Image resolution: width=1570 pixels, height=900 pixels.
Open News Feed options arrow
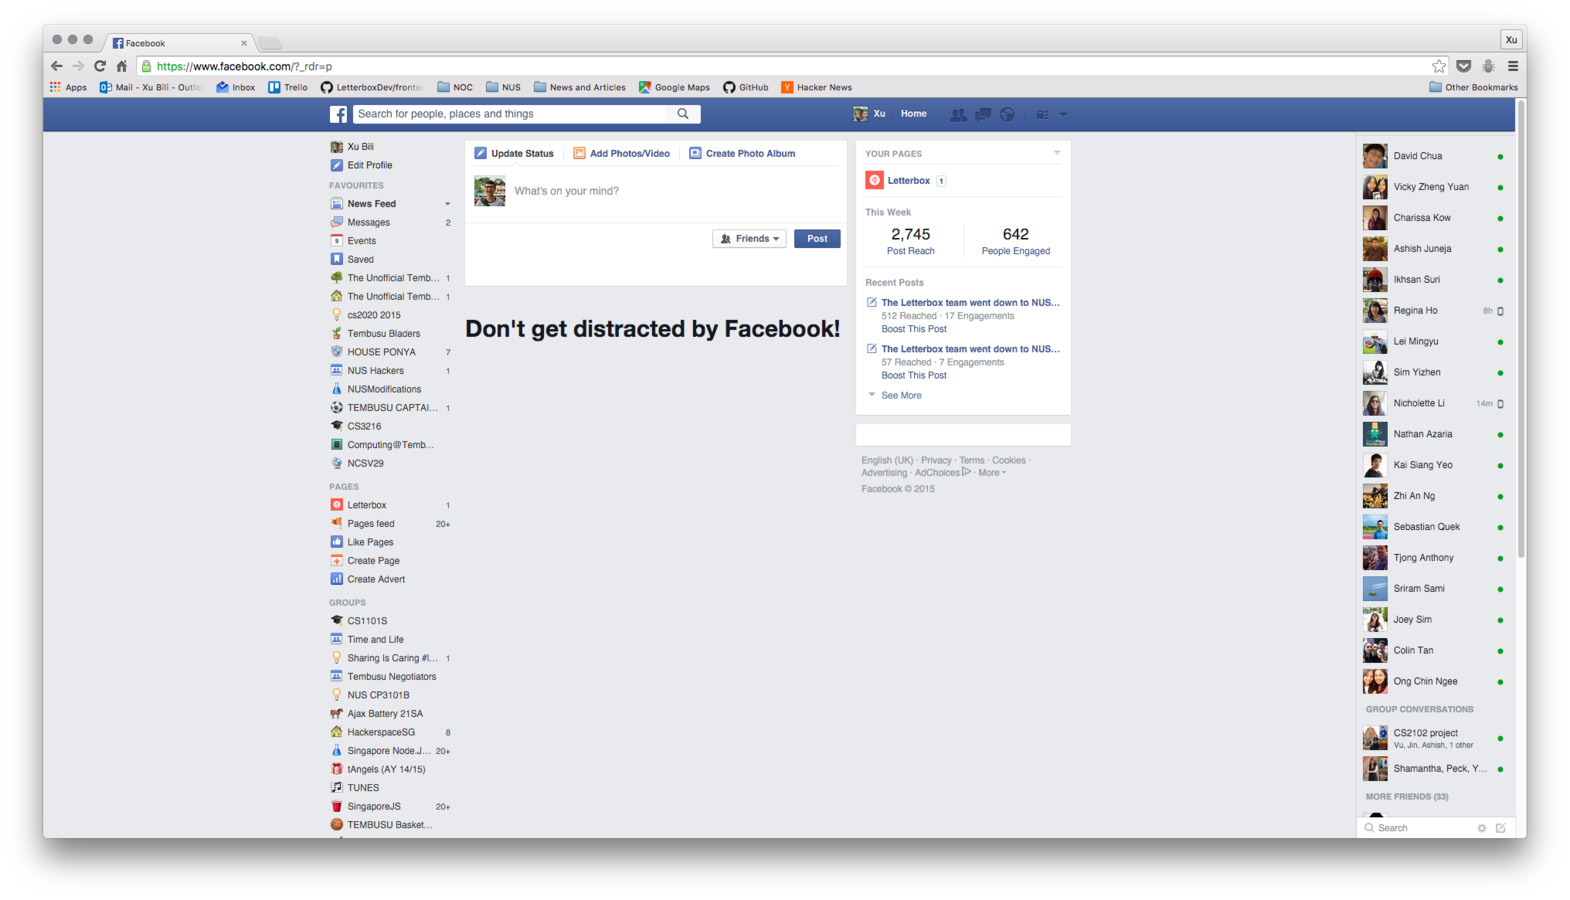point(447,204)
